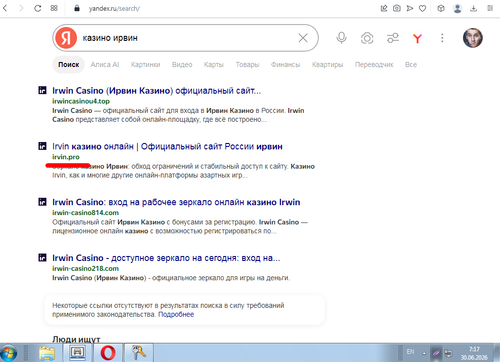
Task: Clear the search query with X
Action: point(303,38)
